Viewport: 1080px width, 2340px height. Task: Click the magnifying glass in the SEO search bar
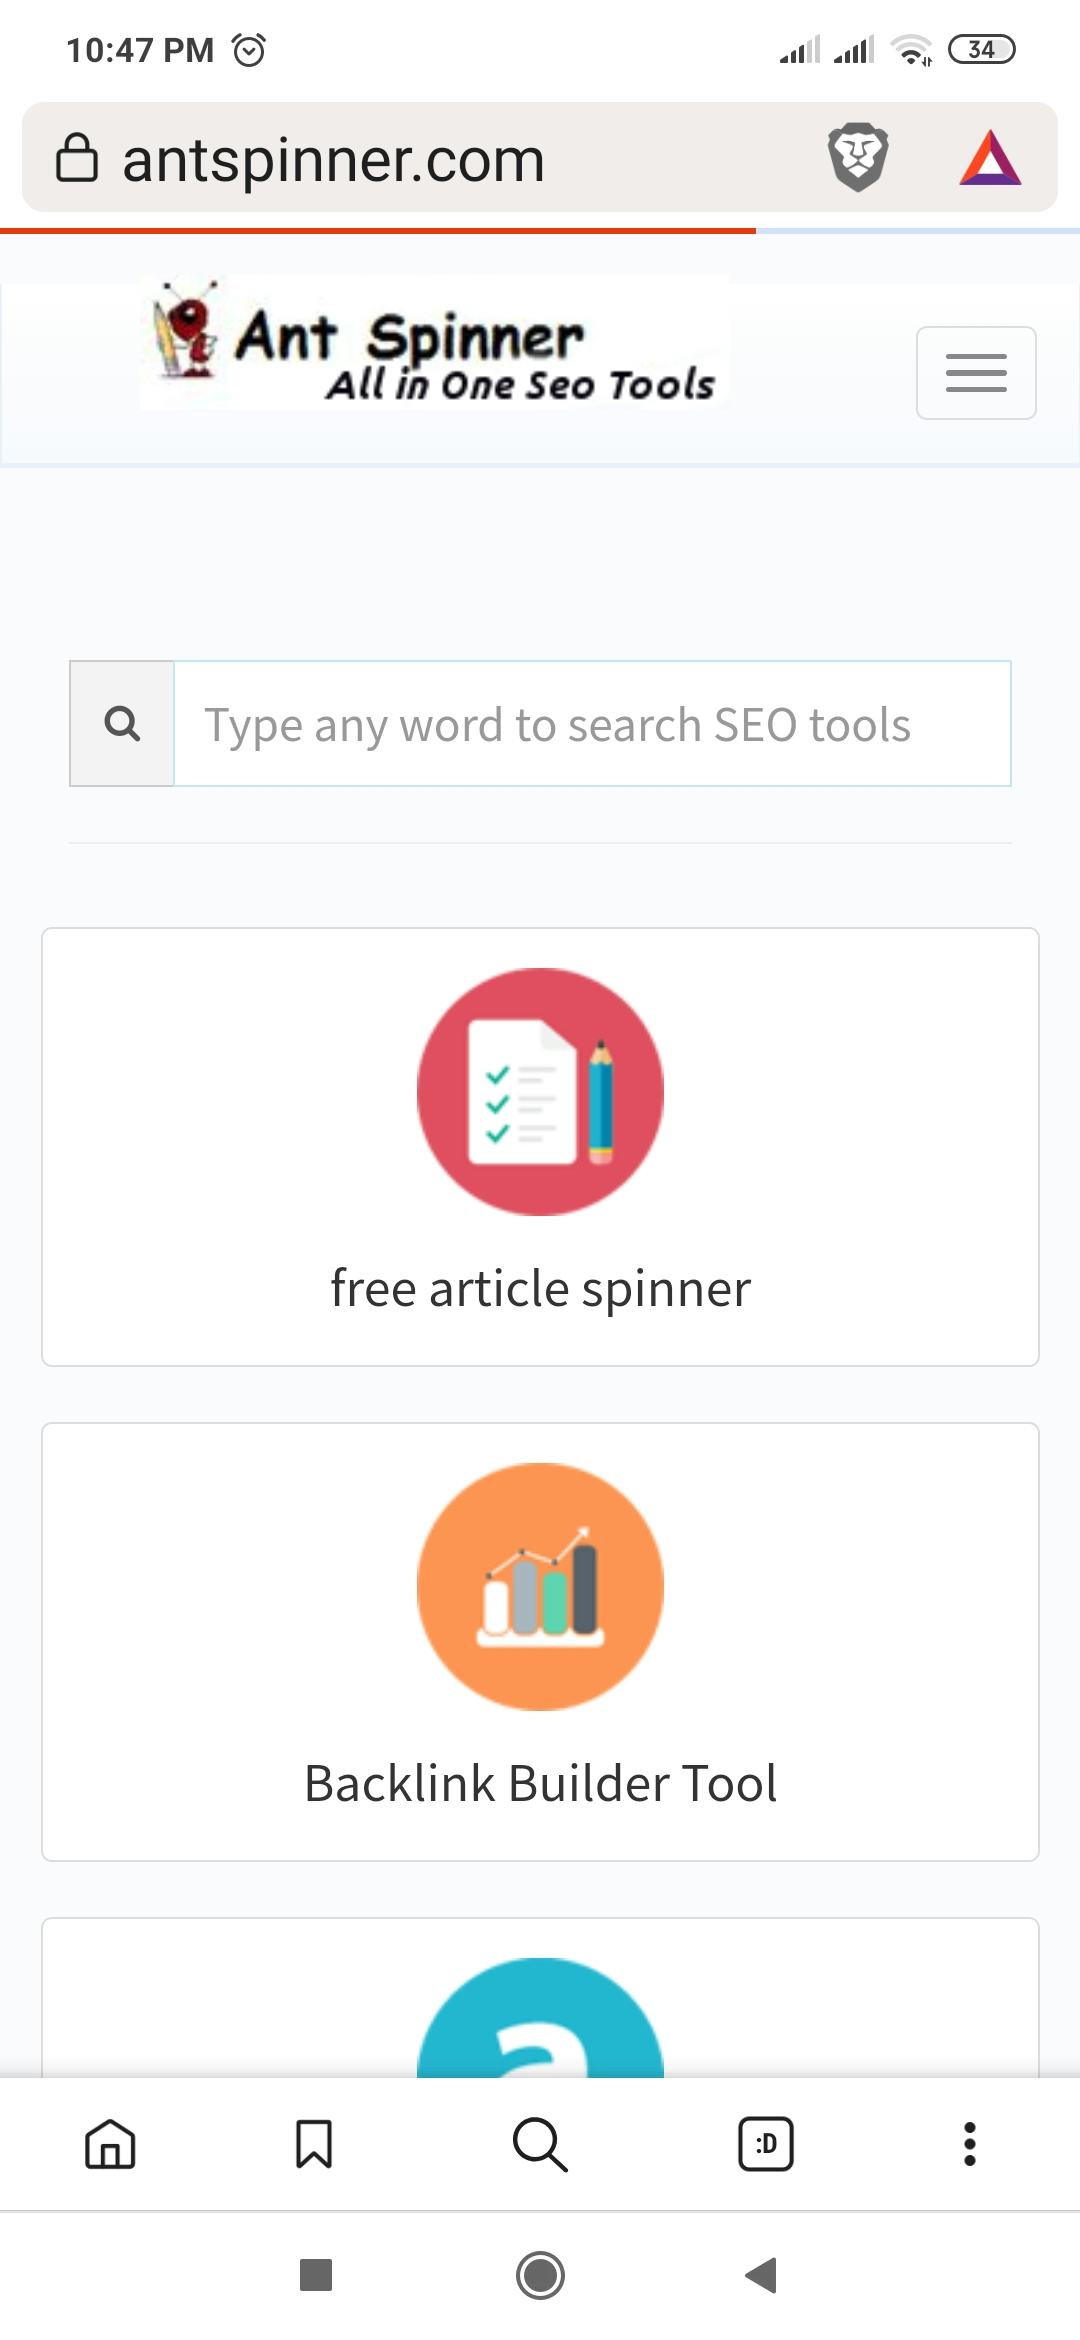click(x=120, y=723)
